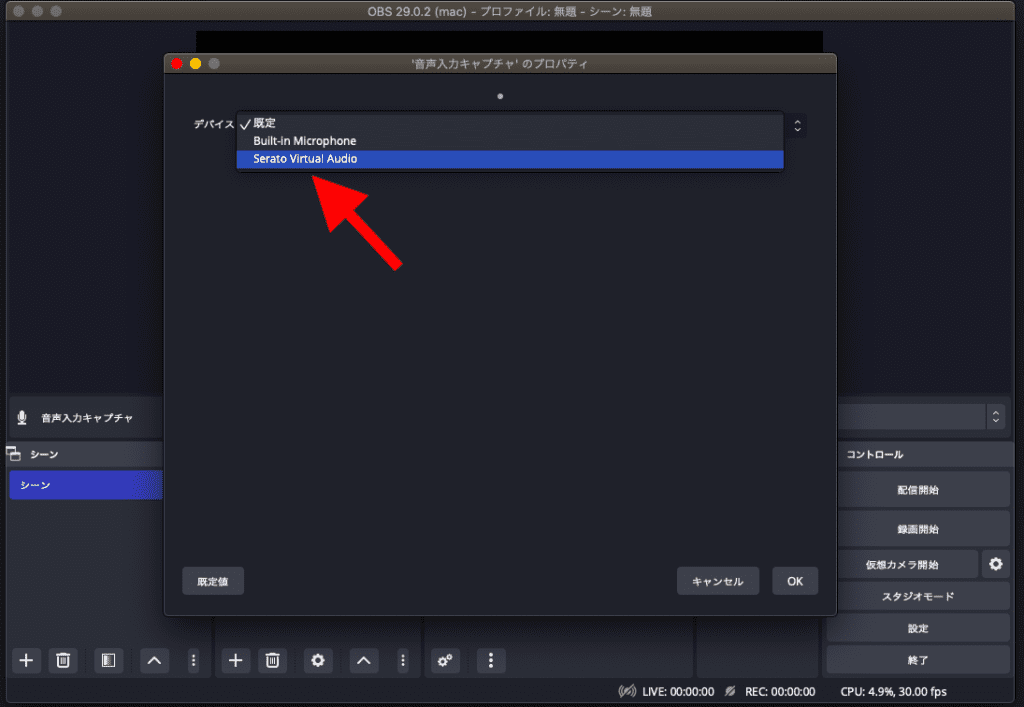Viewport: 1024px width, 707px height.
Task: Open virtual camera settings gear icon
Action: (995, 564)
